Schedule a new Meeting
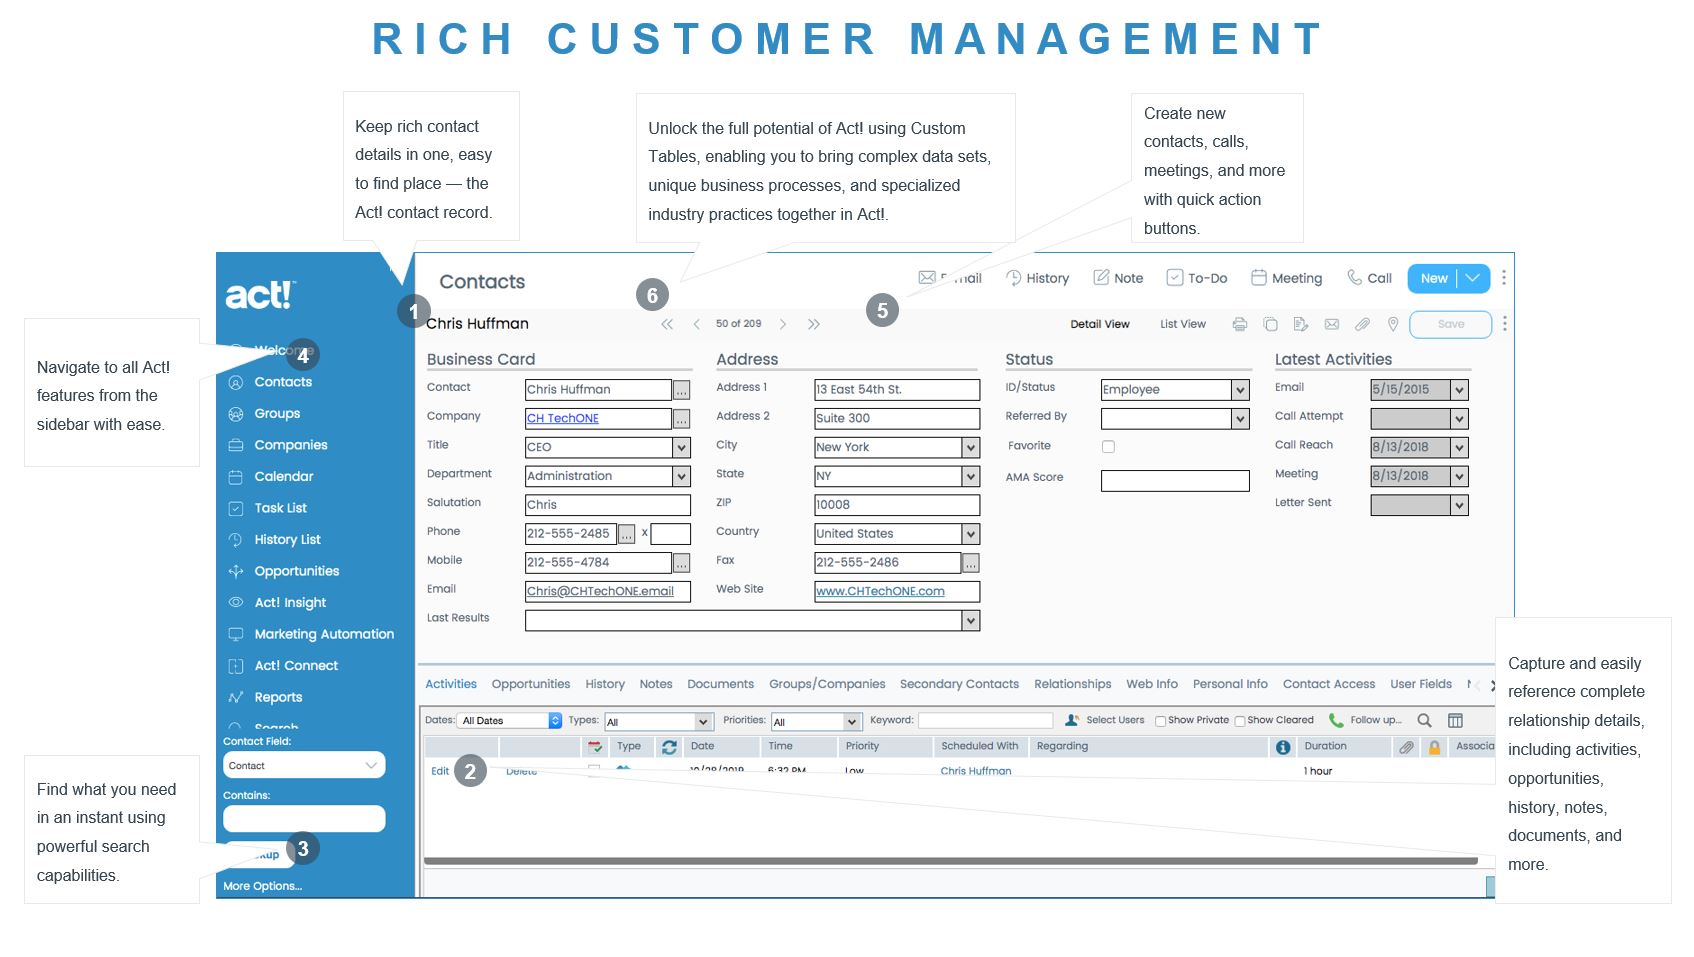The image size is (1694, 957). (x=1286, y=278)
